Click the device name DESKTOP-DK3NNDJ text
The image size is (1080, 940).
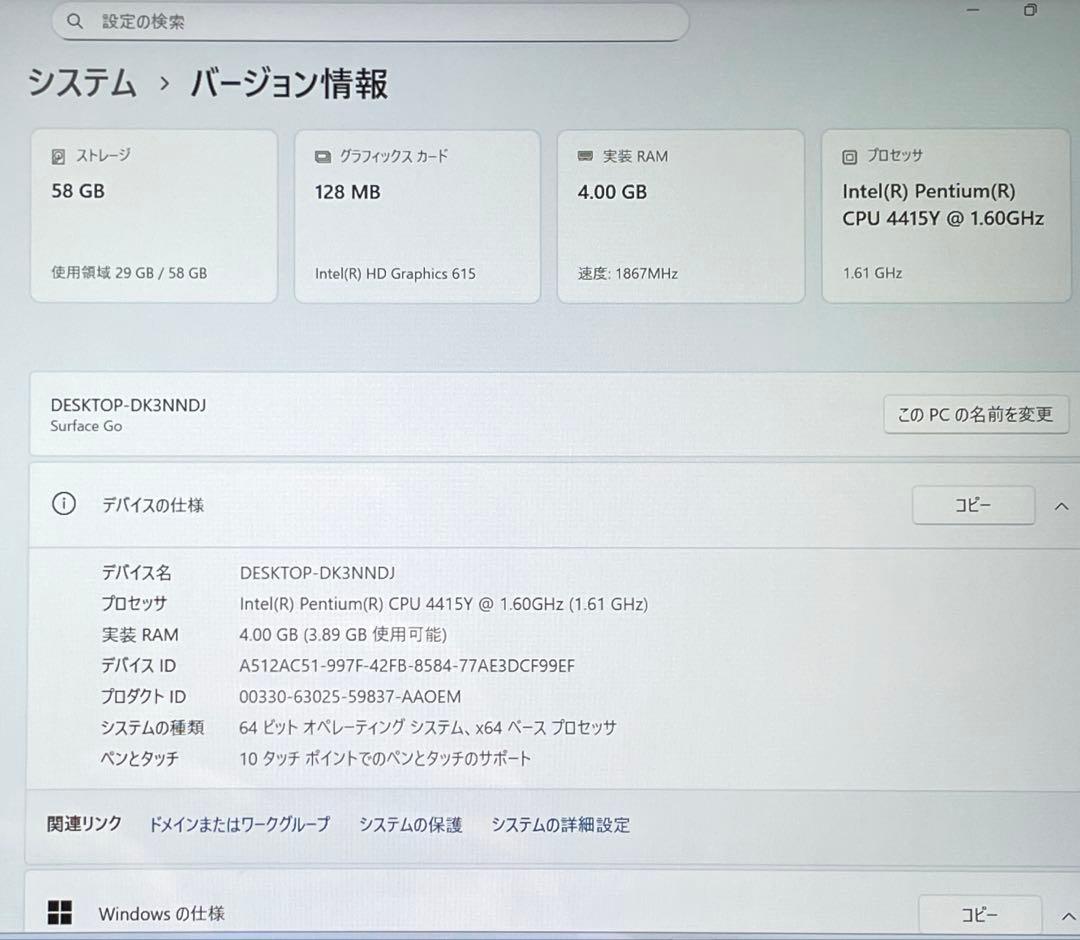pyautogui.click(x=129, y=405)
